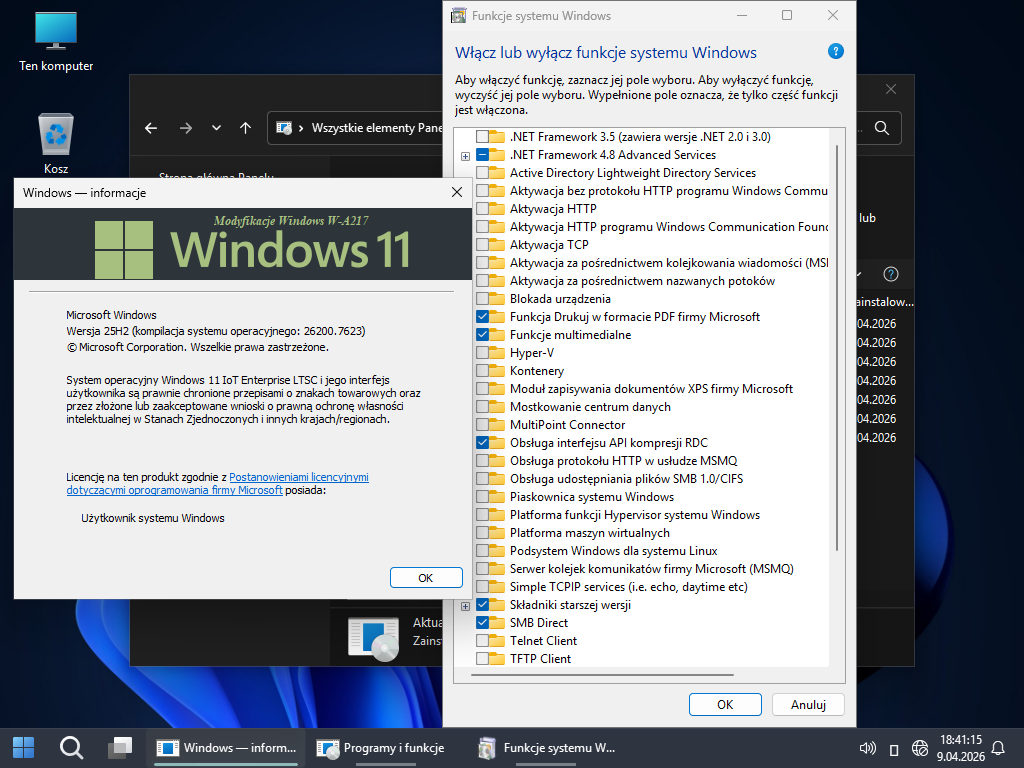Click the Control Panel search magnifier icon
1024x768 pixels.
881,128
